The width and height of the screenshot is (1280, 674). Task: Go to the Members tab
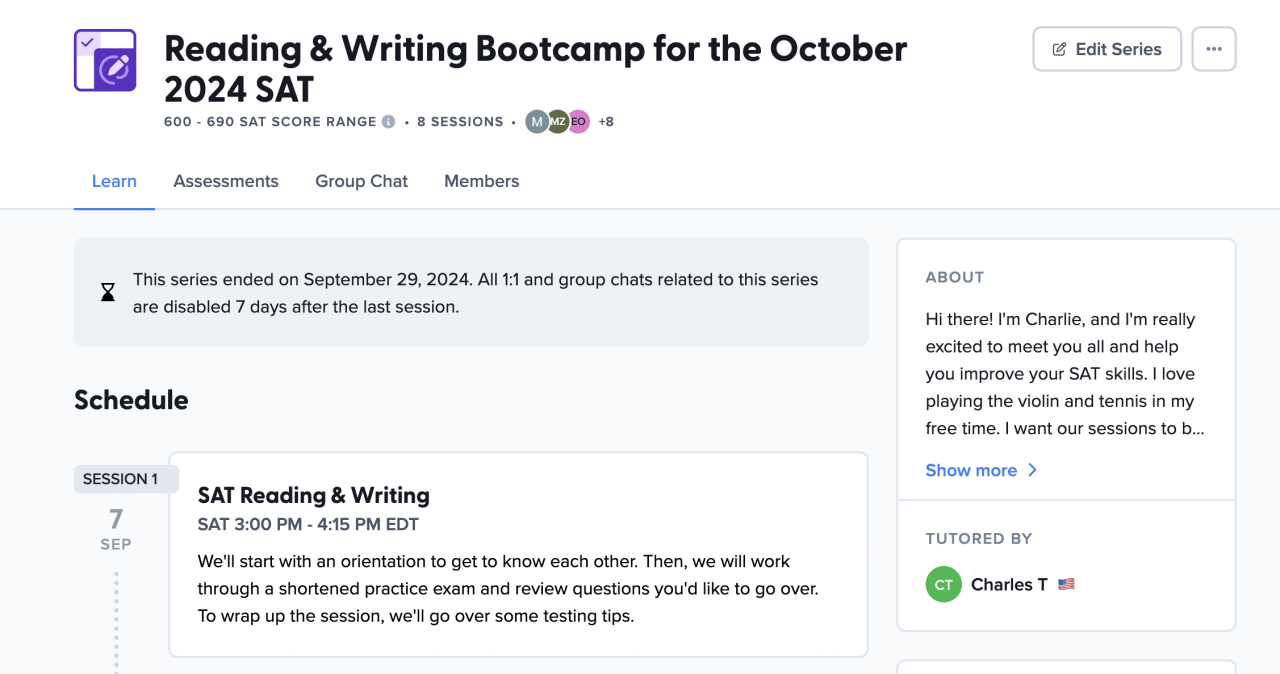pos(481,181)
